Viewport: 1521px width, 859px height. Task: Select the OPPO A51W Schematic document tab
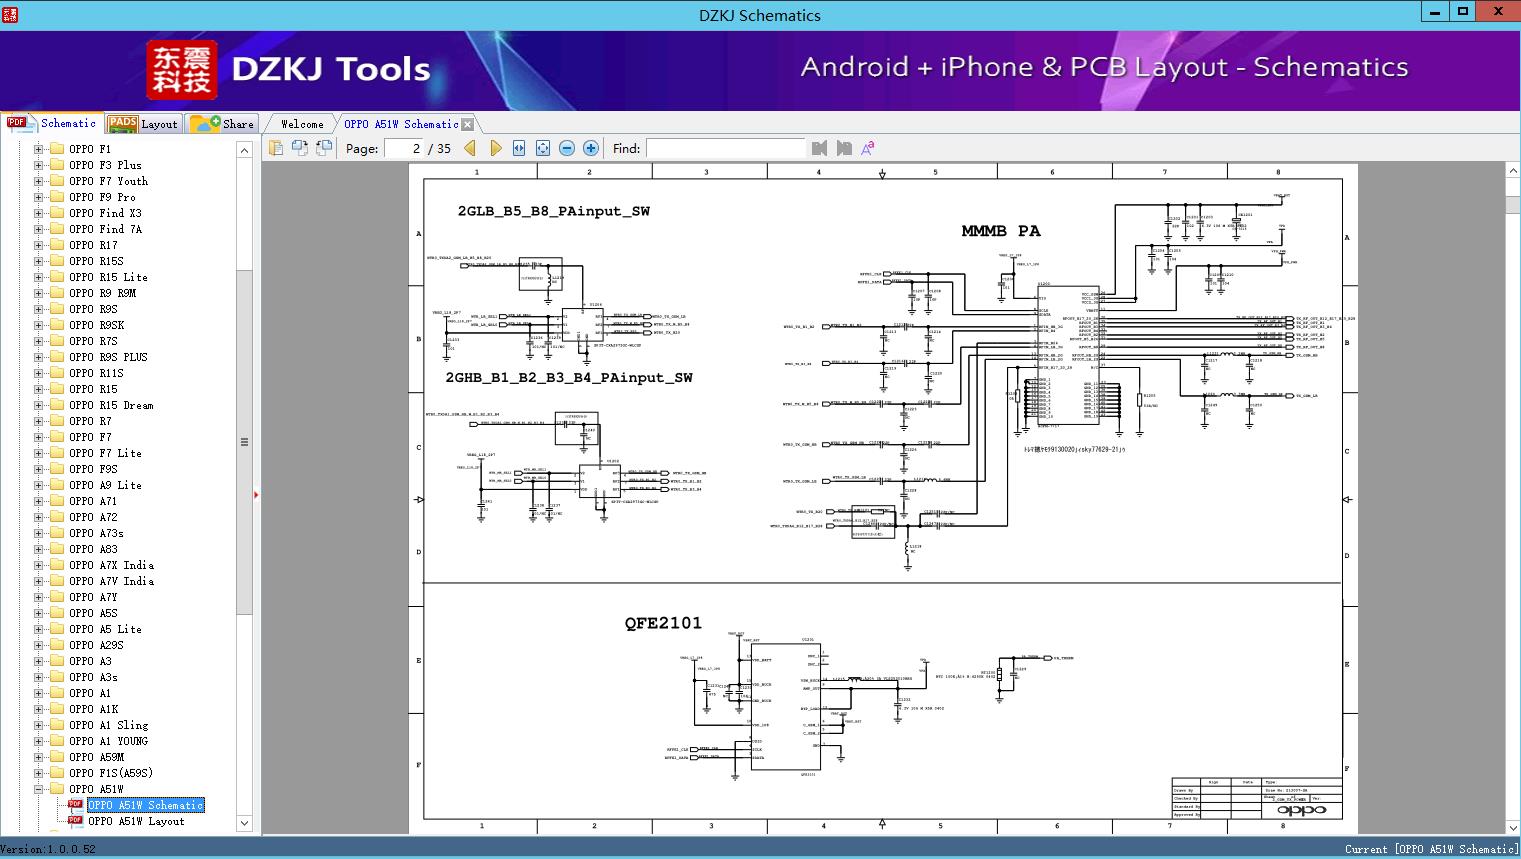401,124
